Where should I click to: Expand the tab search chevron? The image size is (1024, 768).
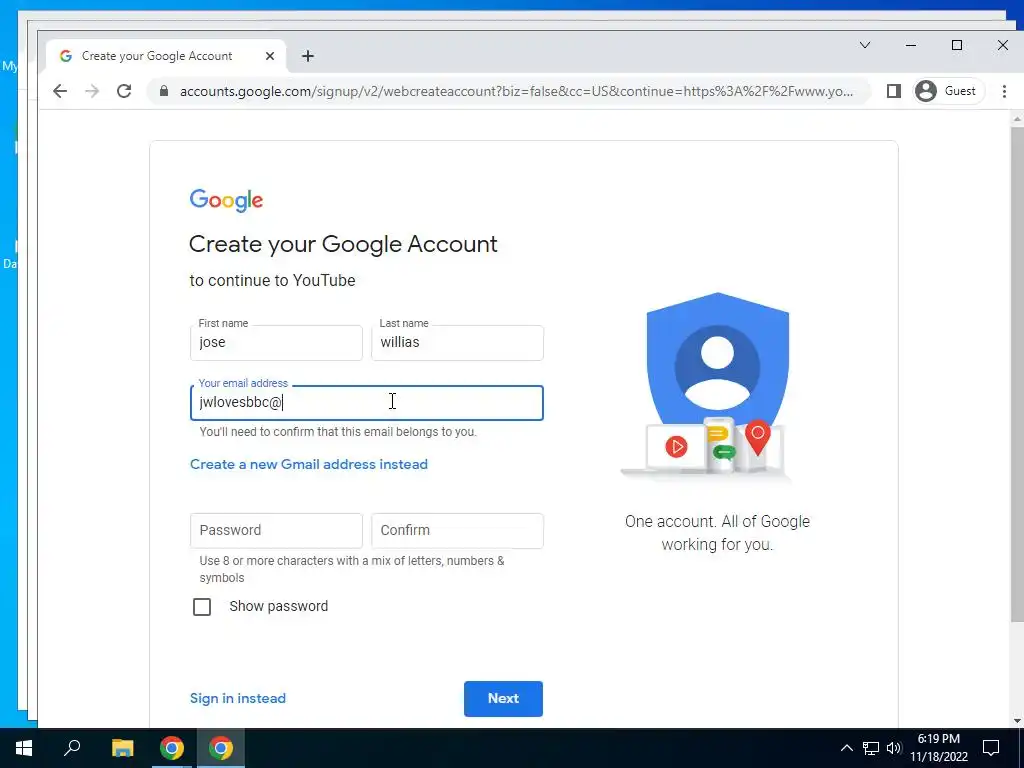(865, 45)
